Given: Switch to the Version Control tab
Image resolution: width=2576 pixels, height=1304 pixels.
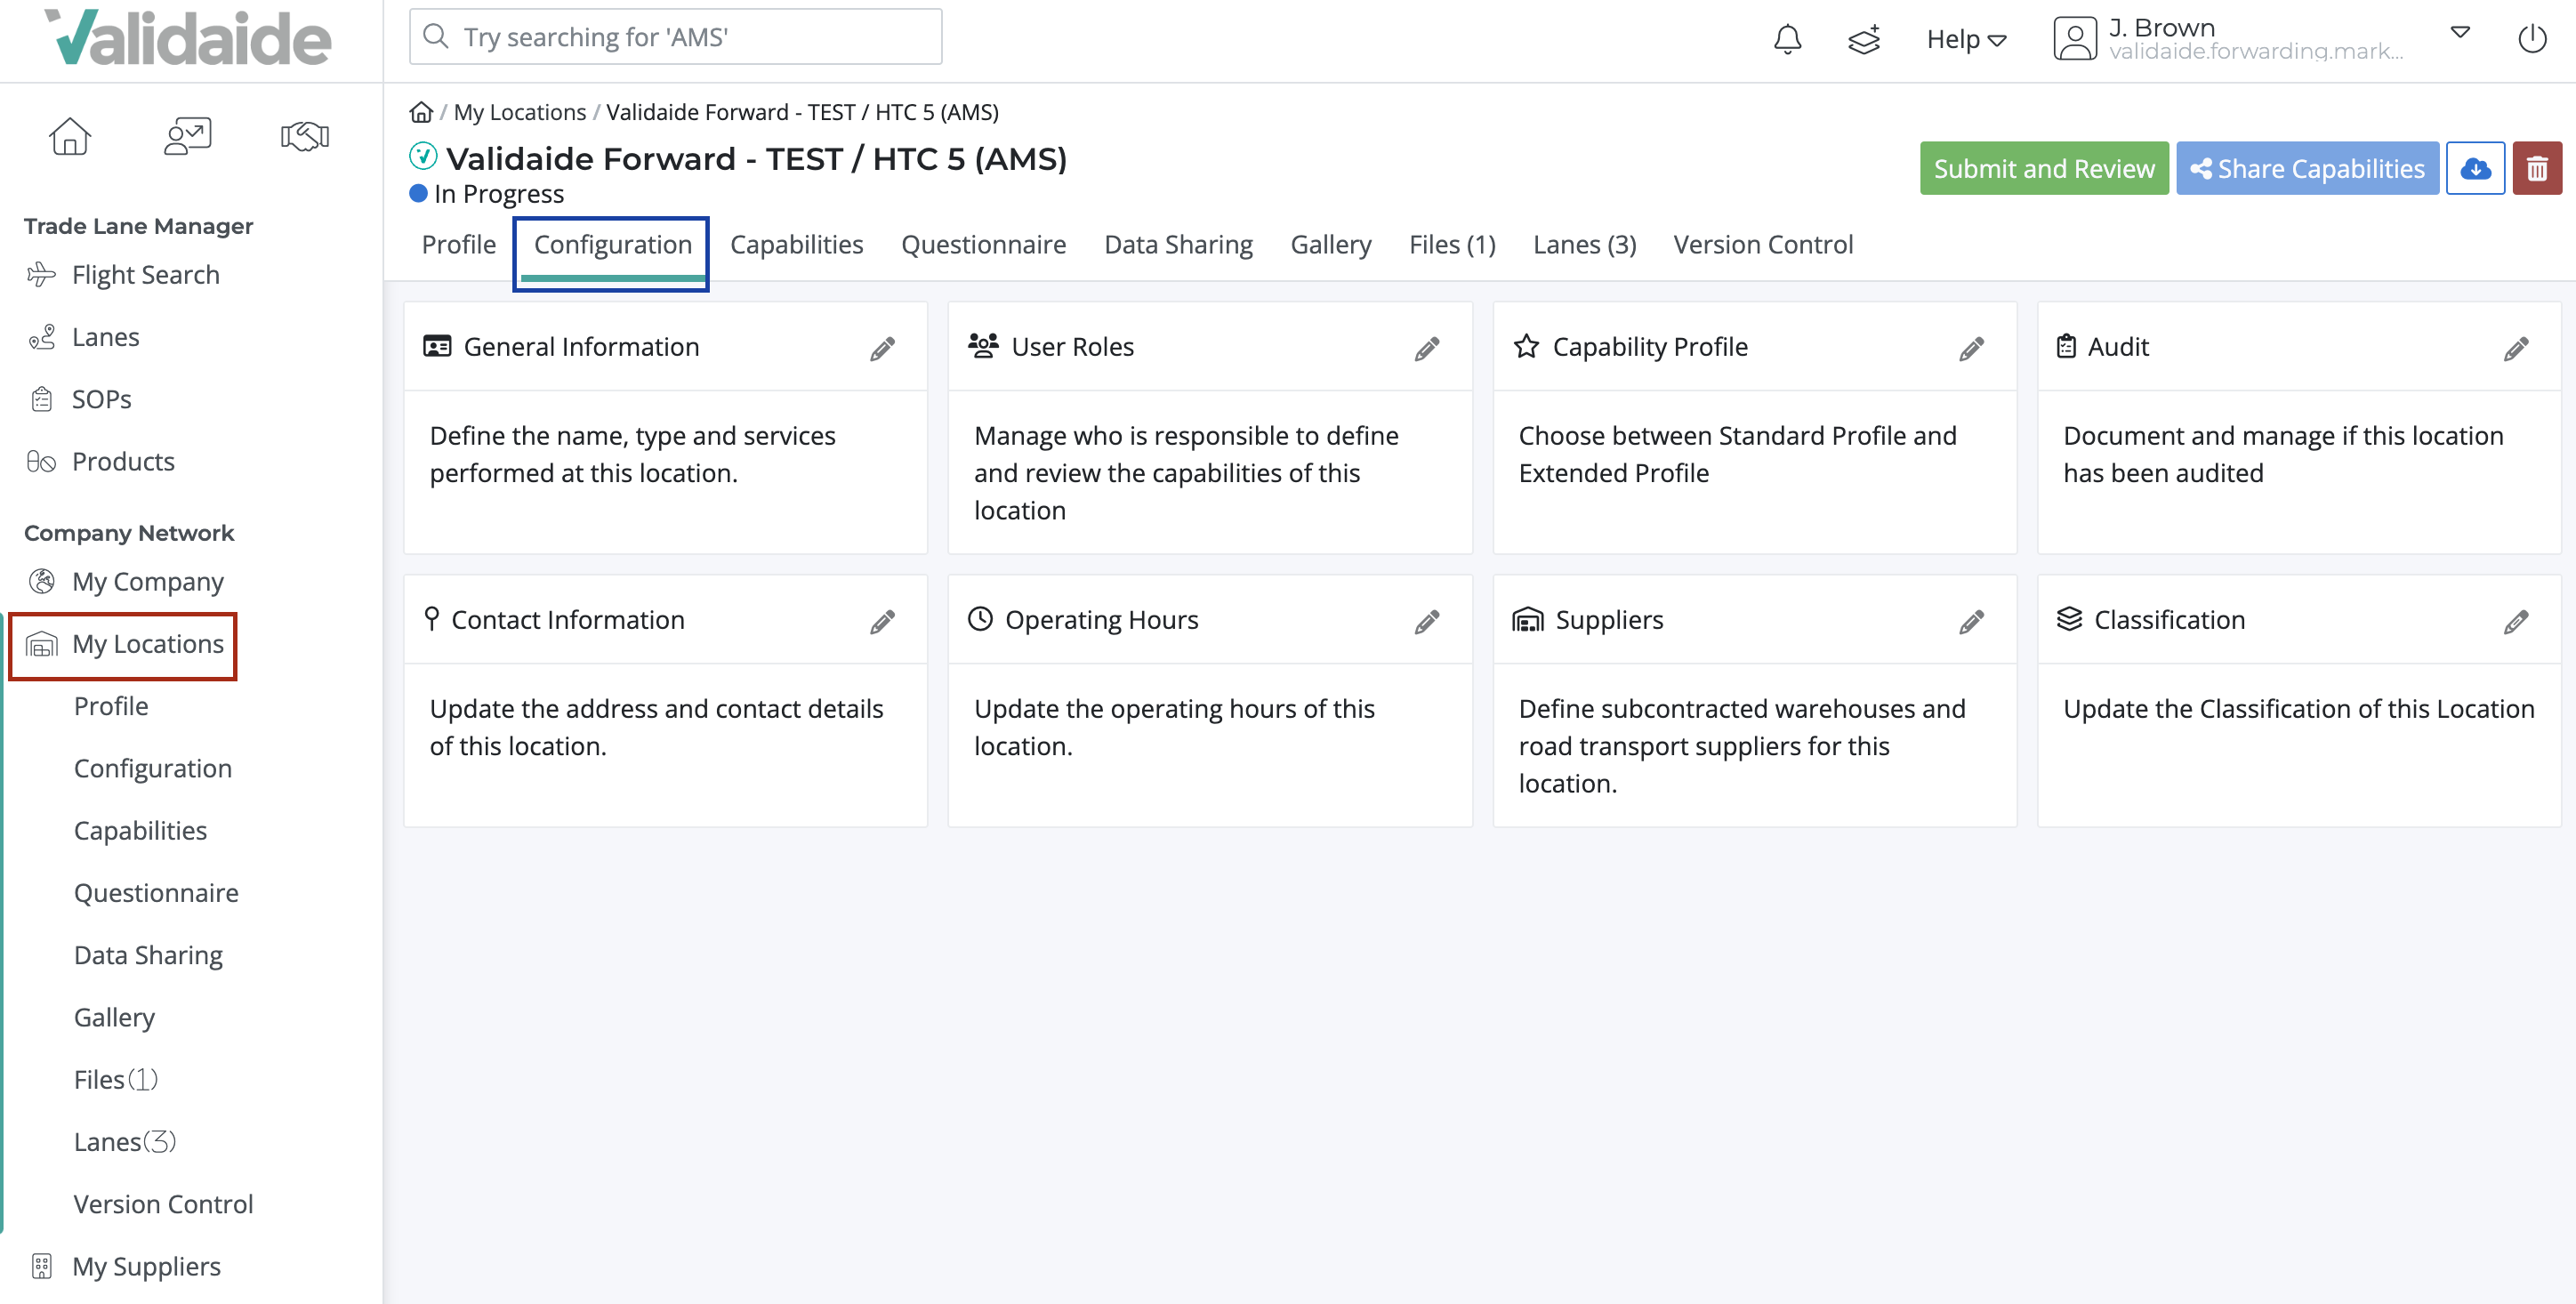Looking at the screenshot, I should click(x=1762, y=244).
